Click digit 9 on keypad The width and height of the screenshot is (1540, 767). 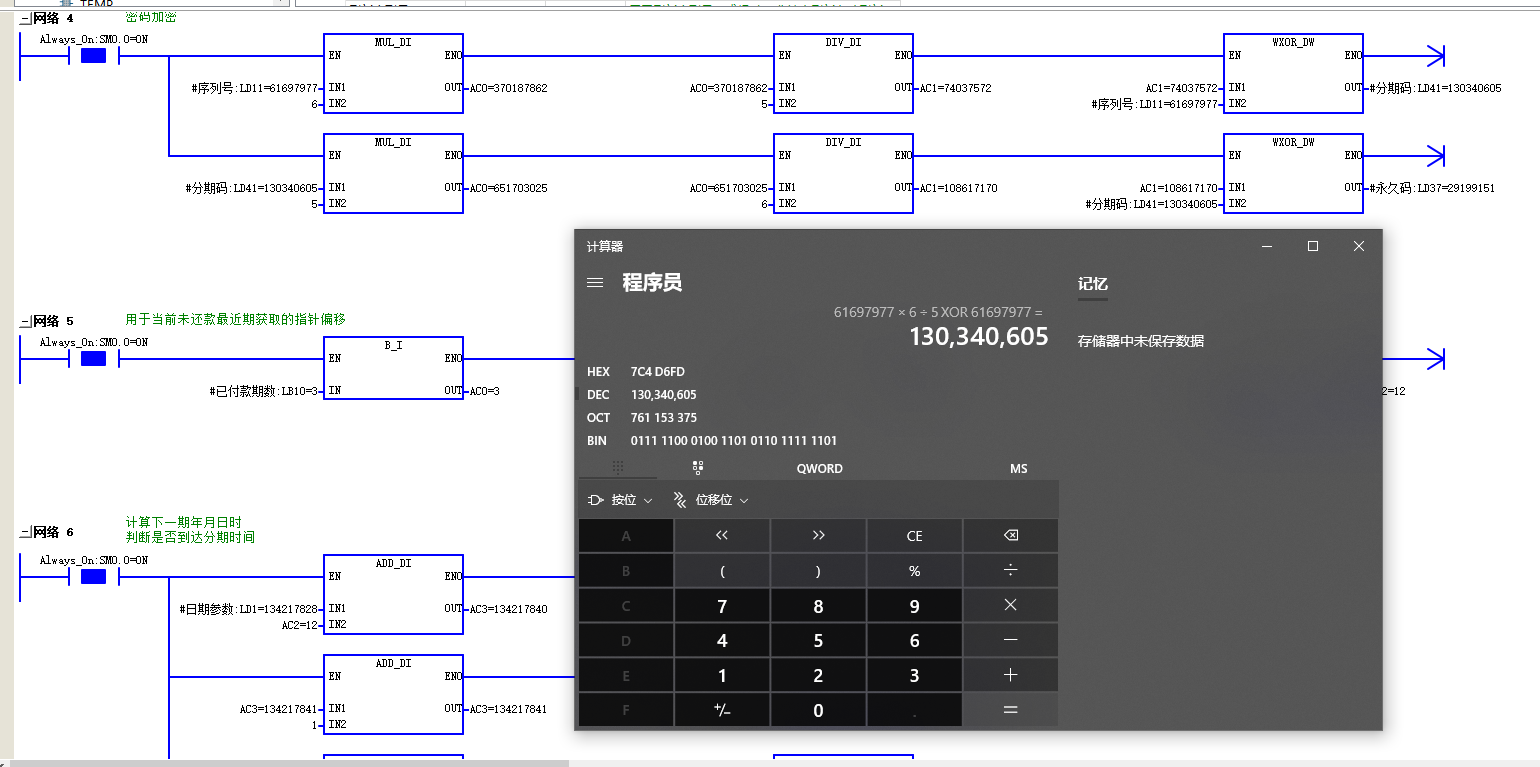coord(914,606)
